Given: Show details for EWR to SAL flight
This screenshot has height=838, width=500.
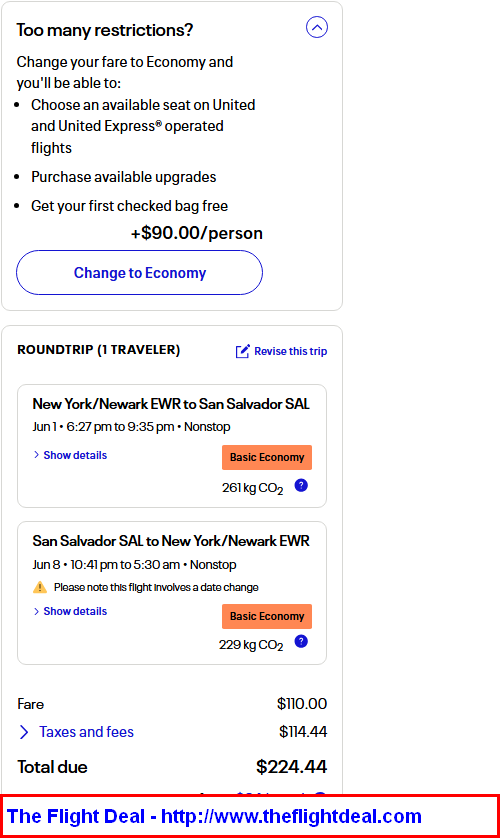Looking at the screenshot, I should pyautogui.click(x=75, y=455).
